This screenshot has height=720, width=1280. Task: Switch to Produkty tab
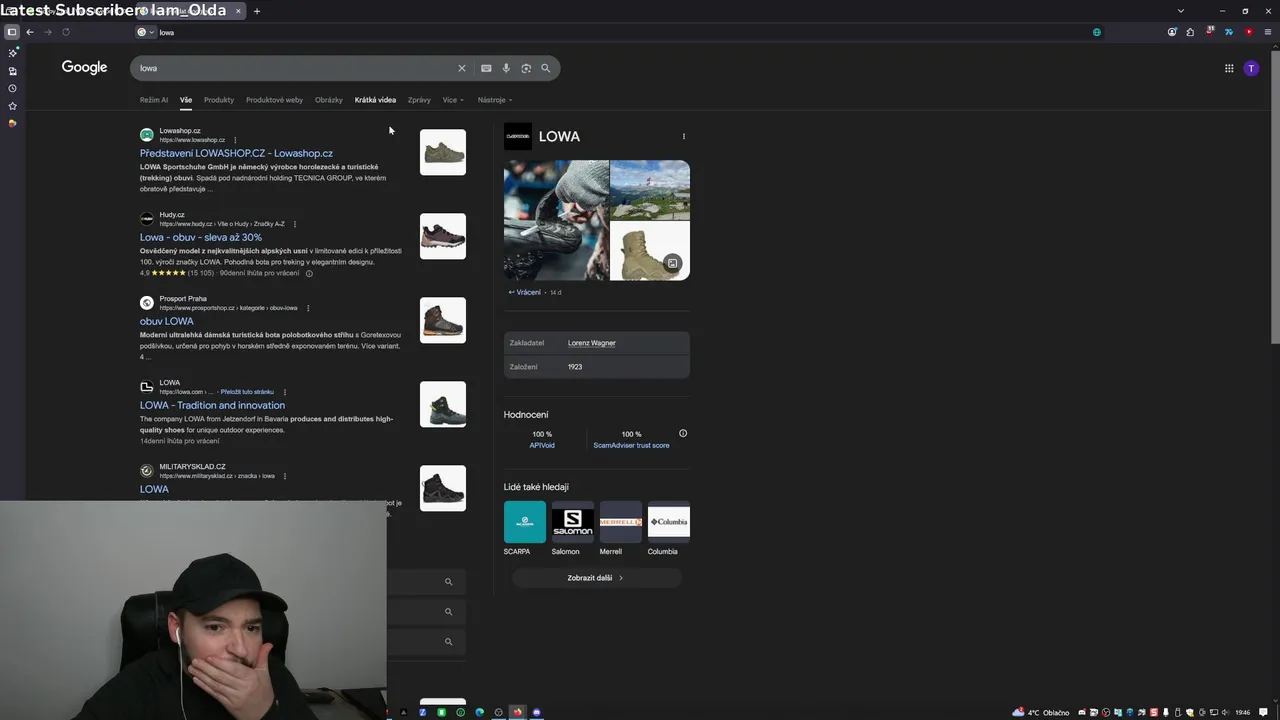219,100
